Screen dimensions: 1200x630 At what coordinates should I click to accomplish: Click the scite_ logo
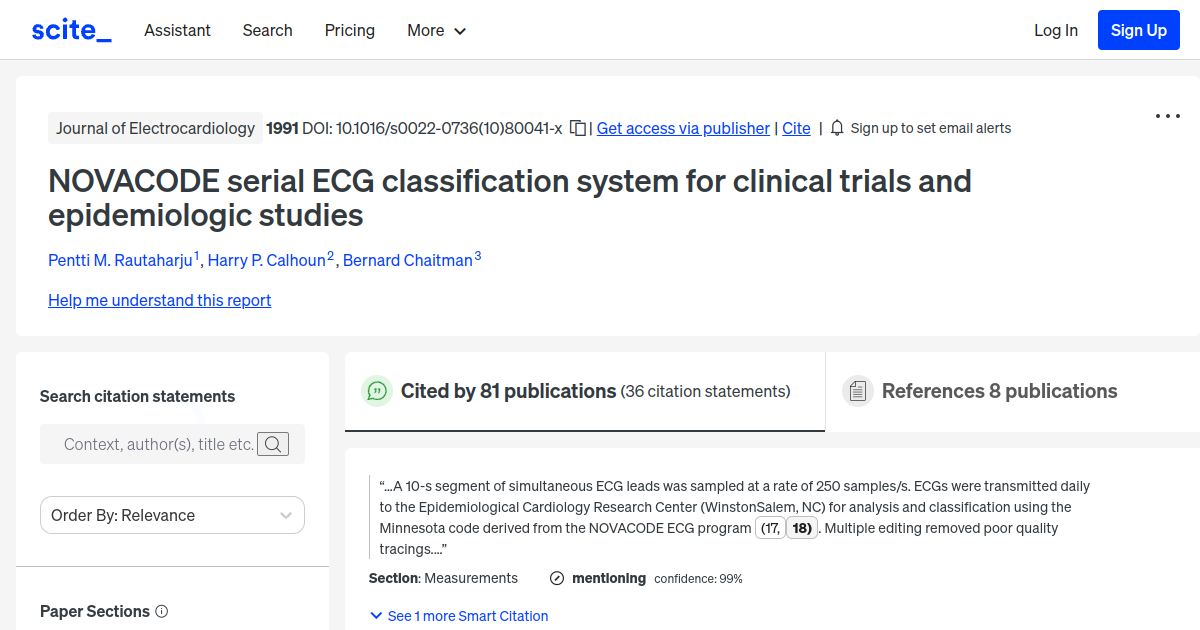[70, 29]
